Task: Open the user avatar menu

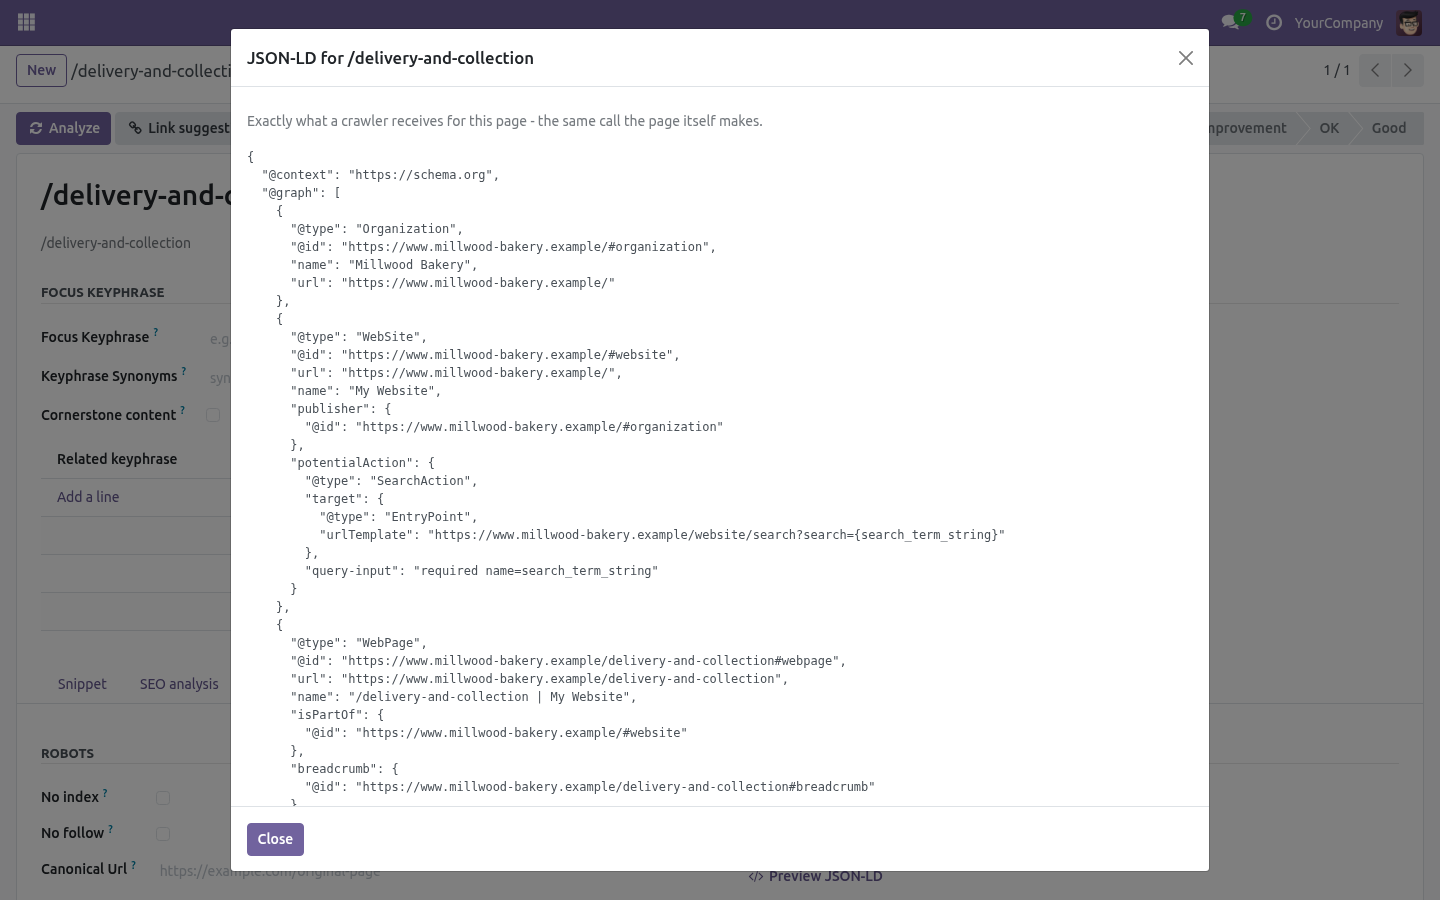Action: (x=1409, y=22)
